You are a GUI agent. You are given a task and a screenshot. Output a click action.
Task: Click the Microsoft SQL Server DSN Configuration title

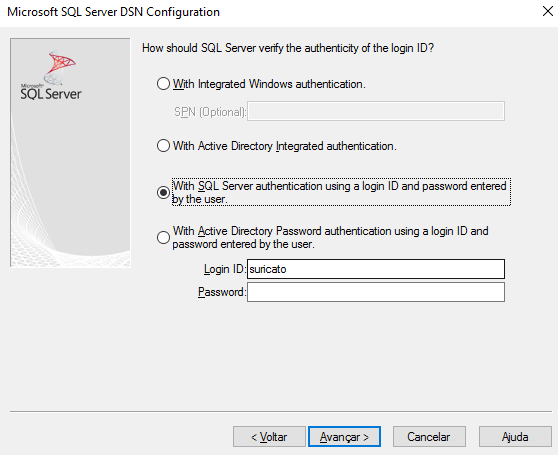click(114, 12)
